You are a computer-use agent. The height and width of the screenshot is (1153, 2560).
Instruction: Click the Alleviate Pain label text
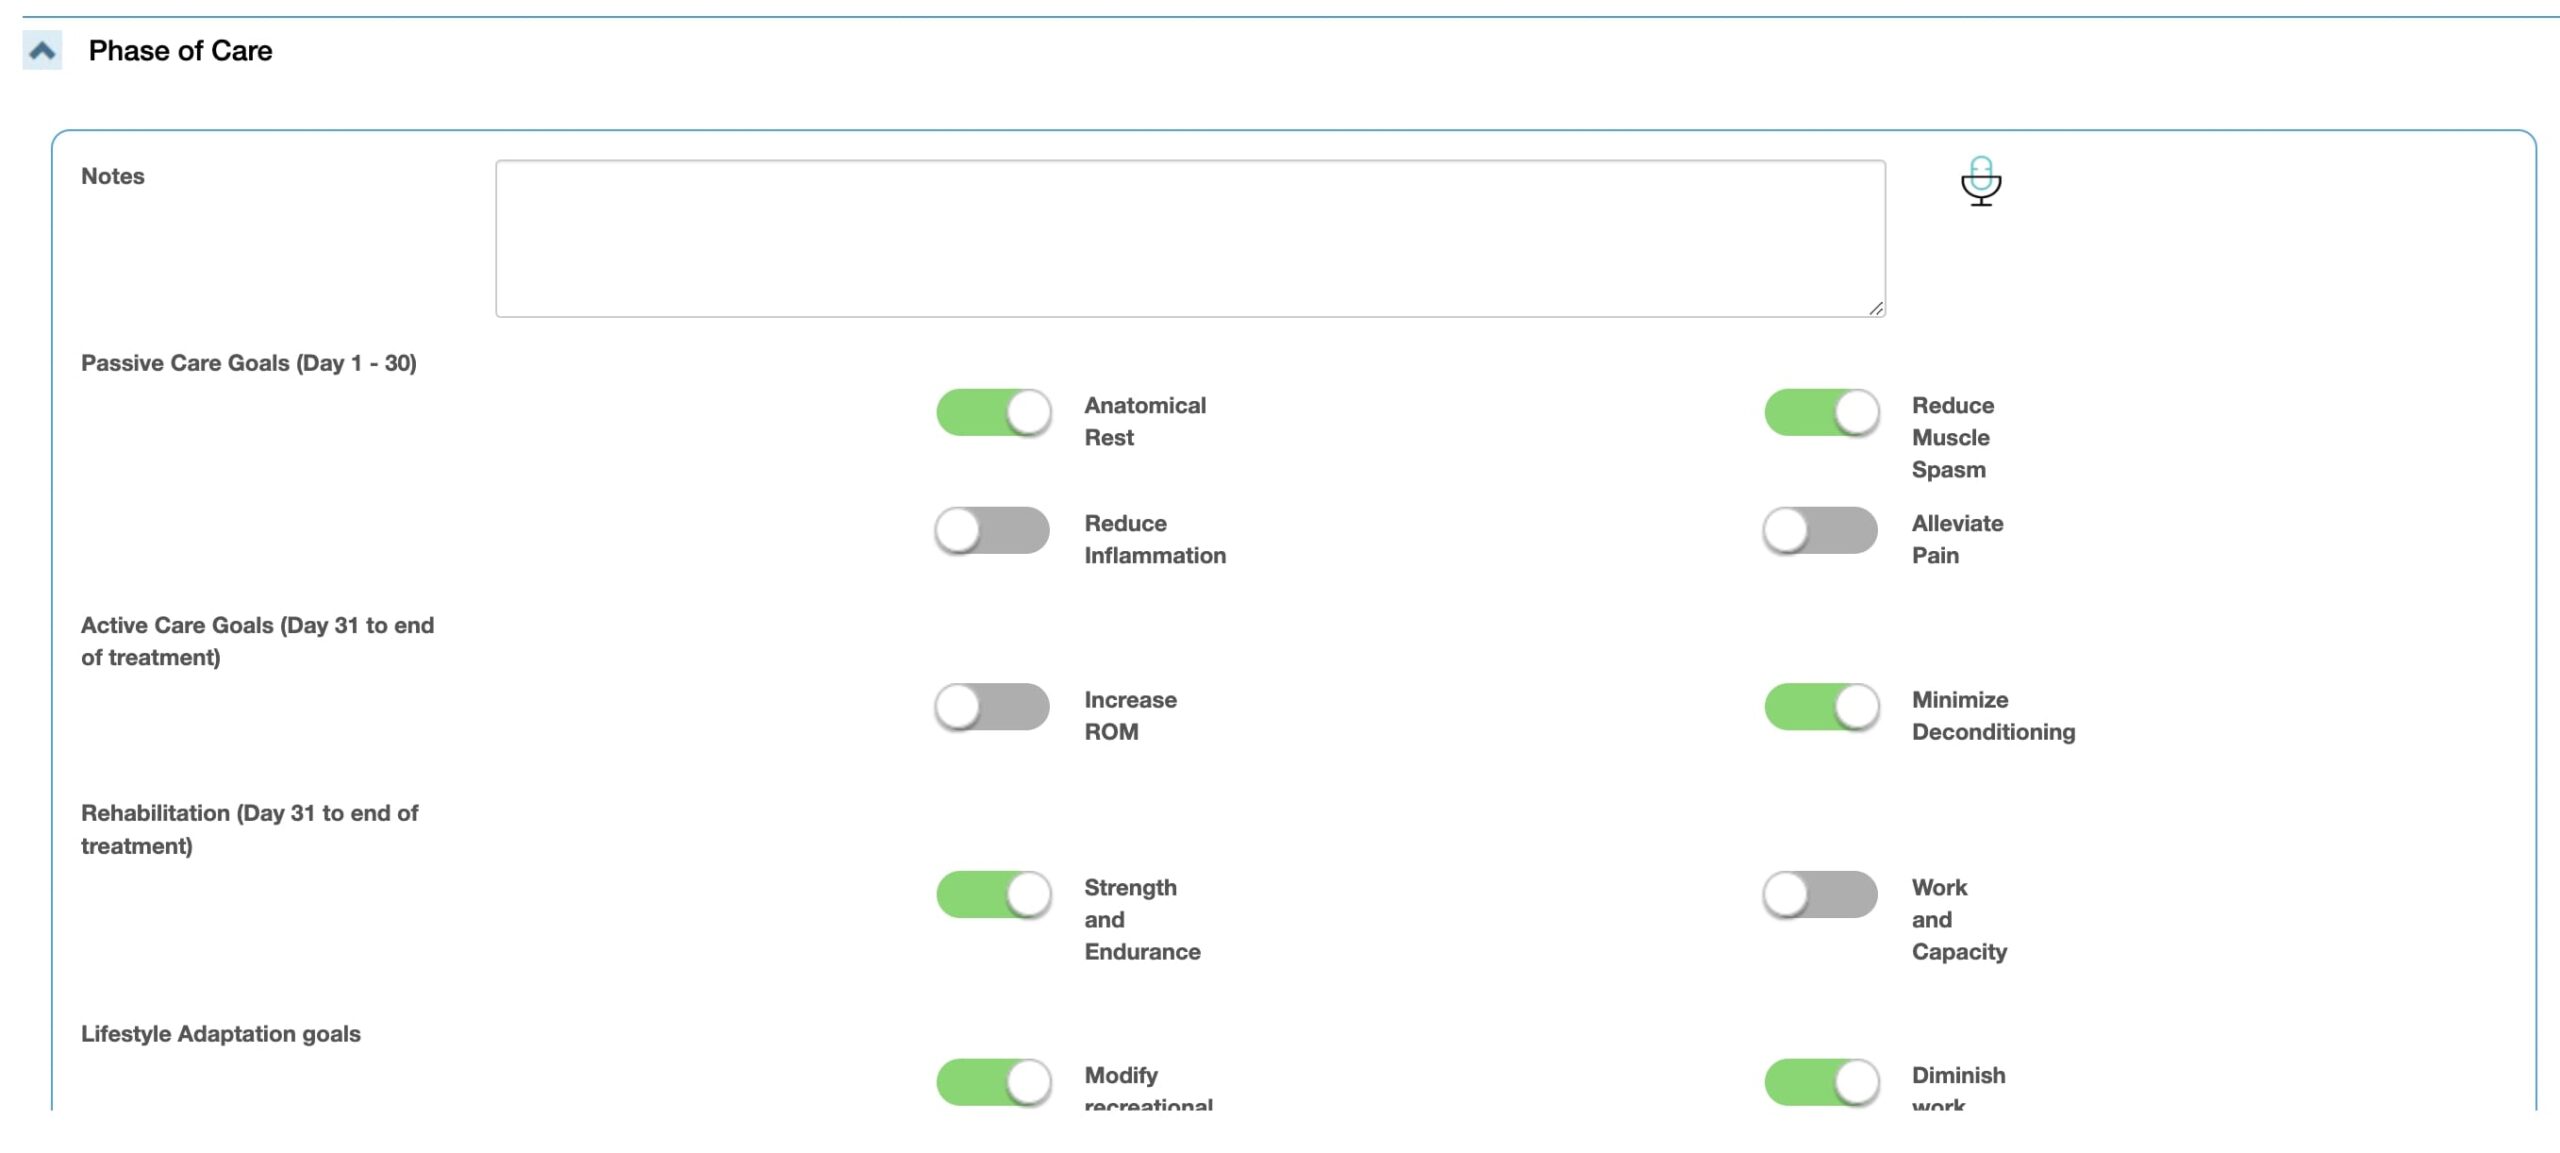(x=1957, y=539)
